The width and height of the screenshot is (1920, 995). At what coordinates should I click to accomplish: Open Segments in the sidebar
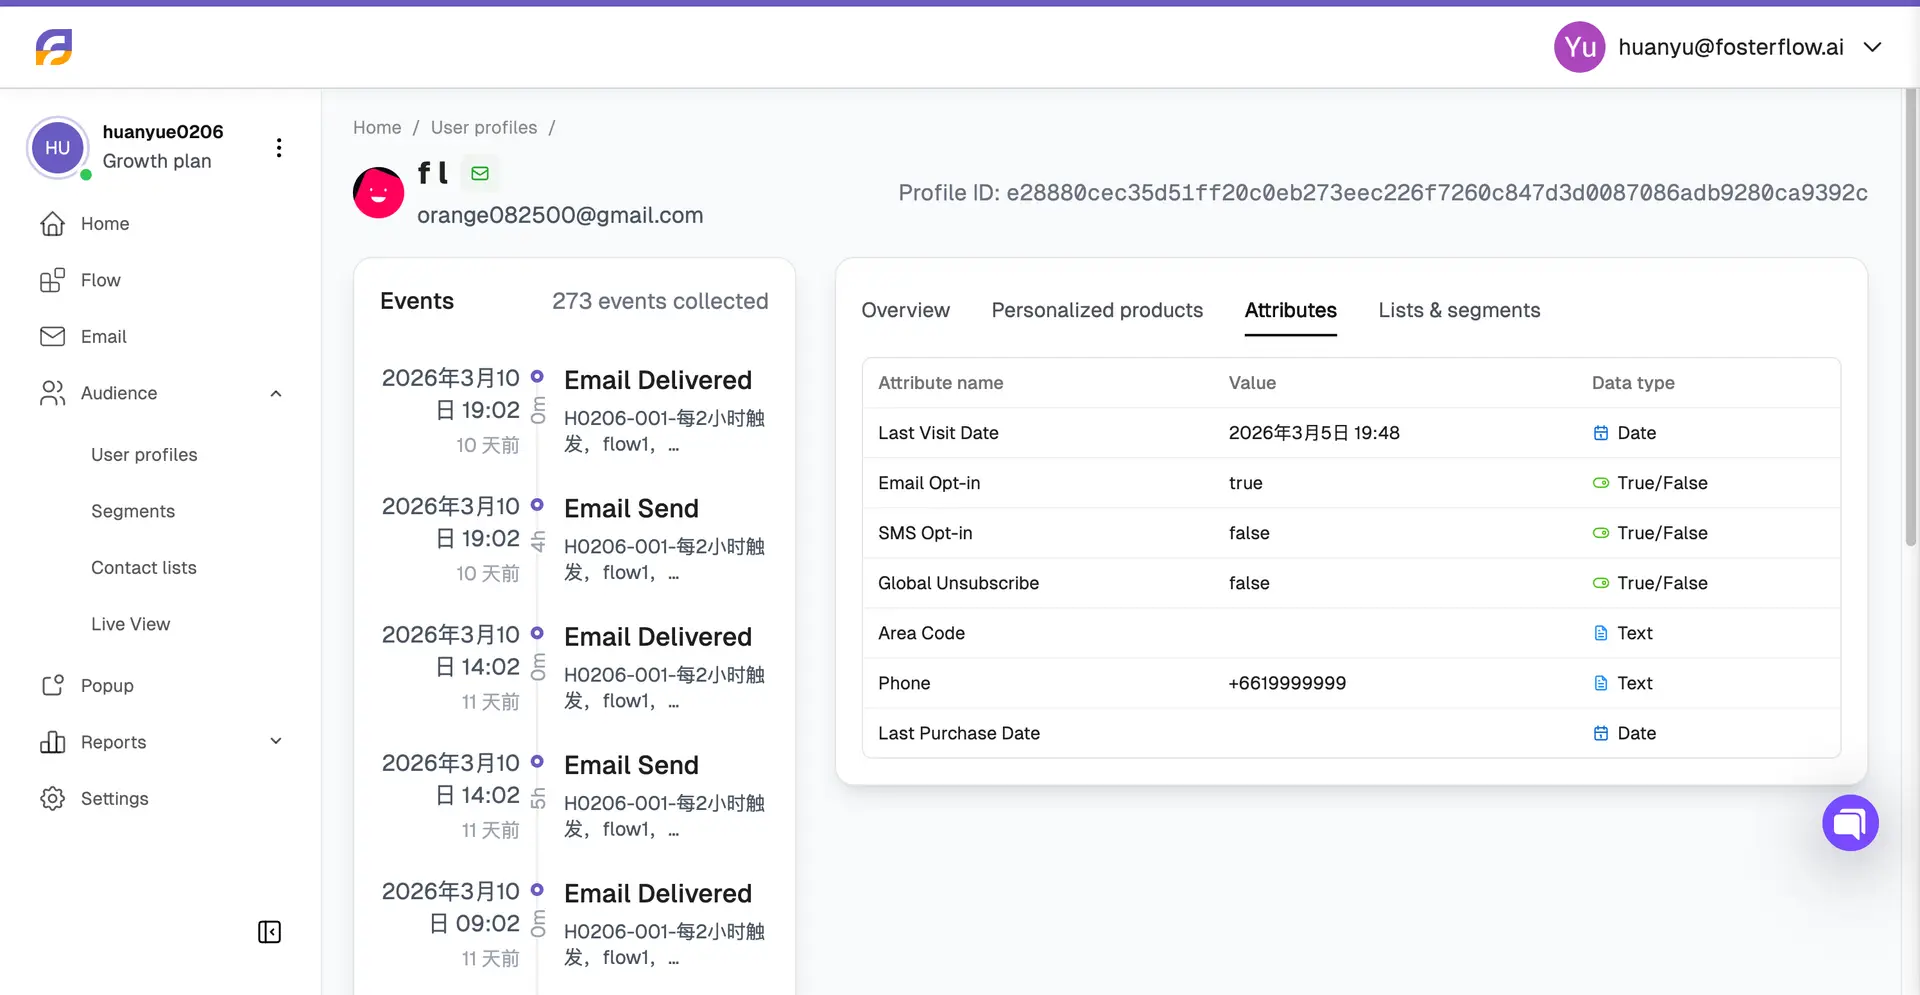point(133,511)
